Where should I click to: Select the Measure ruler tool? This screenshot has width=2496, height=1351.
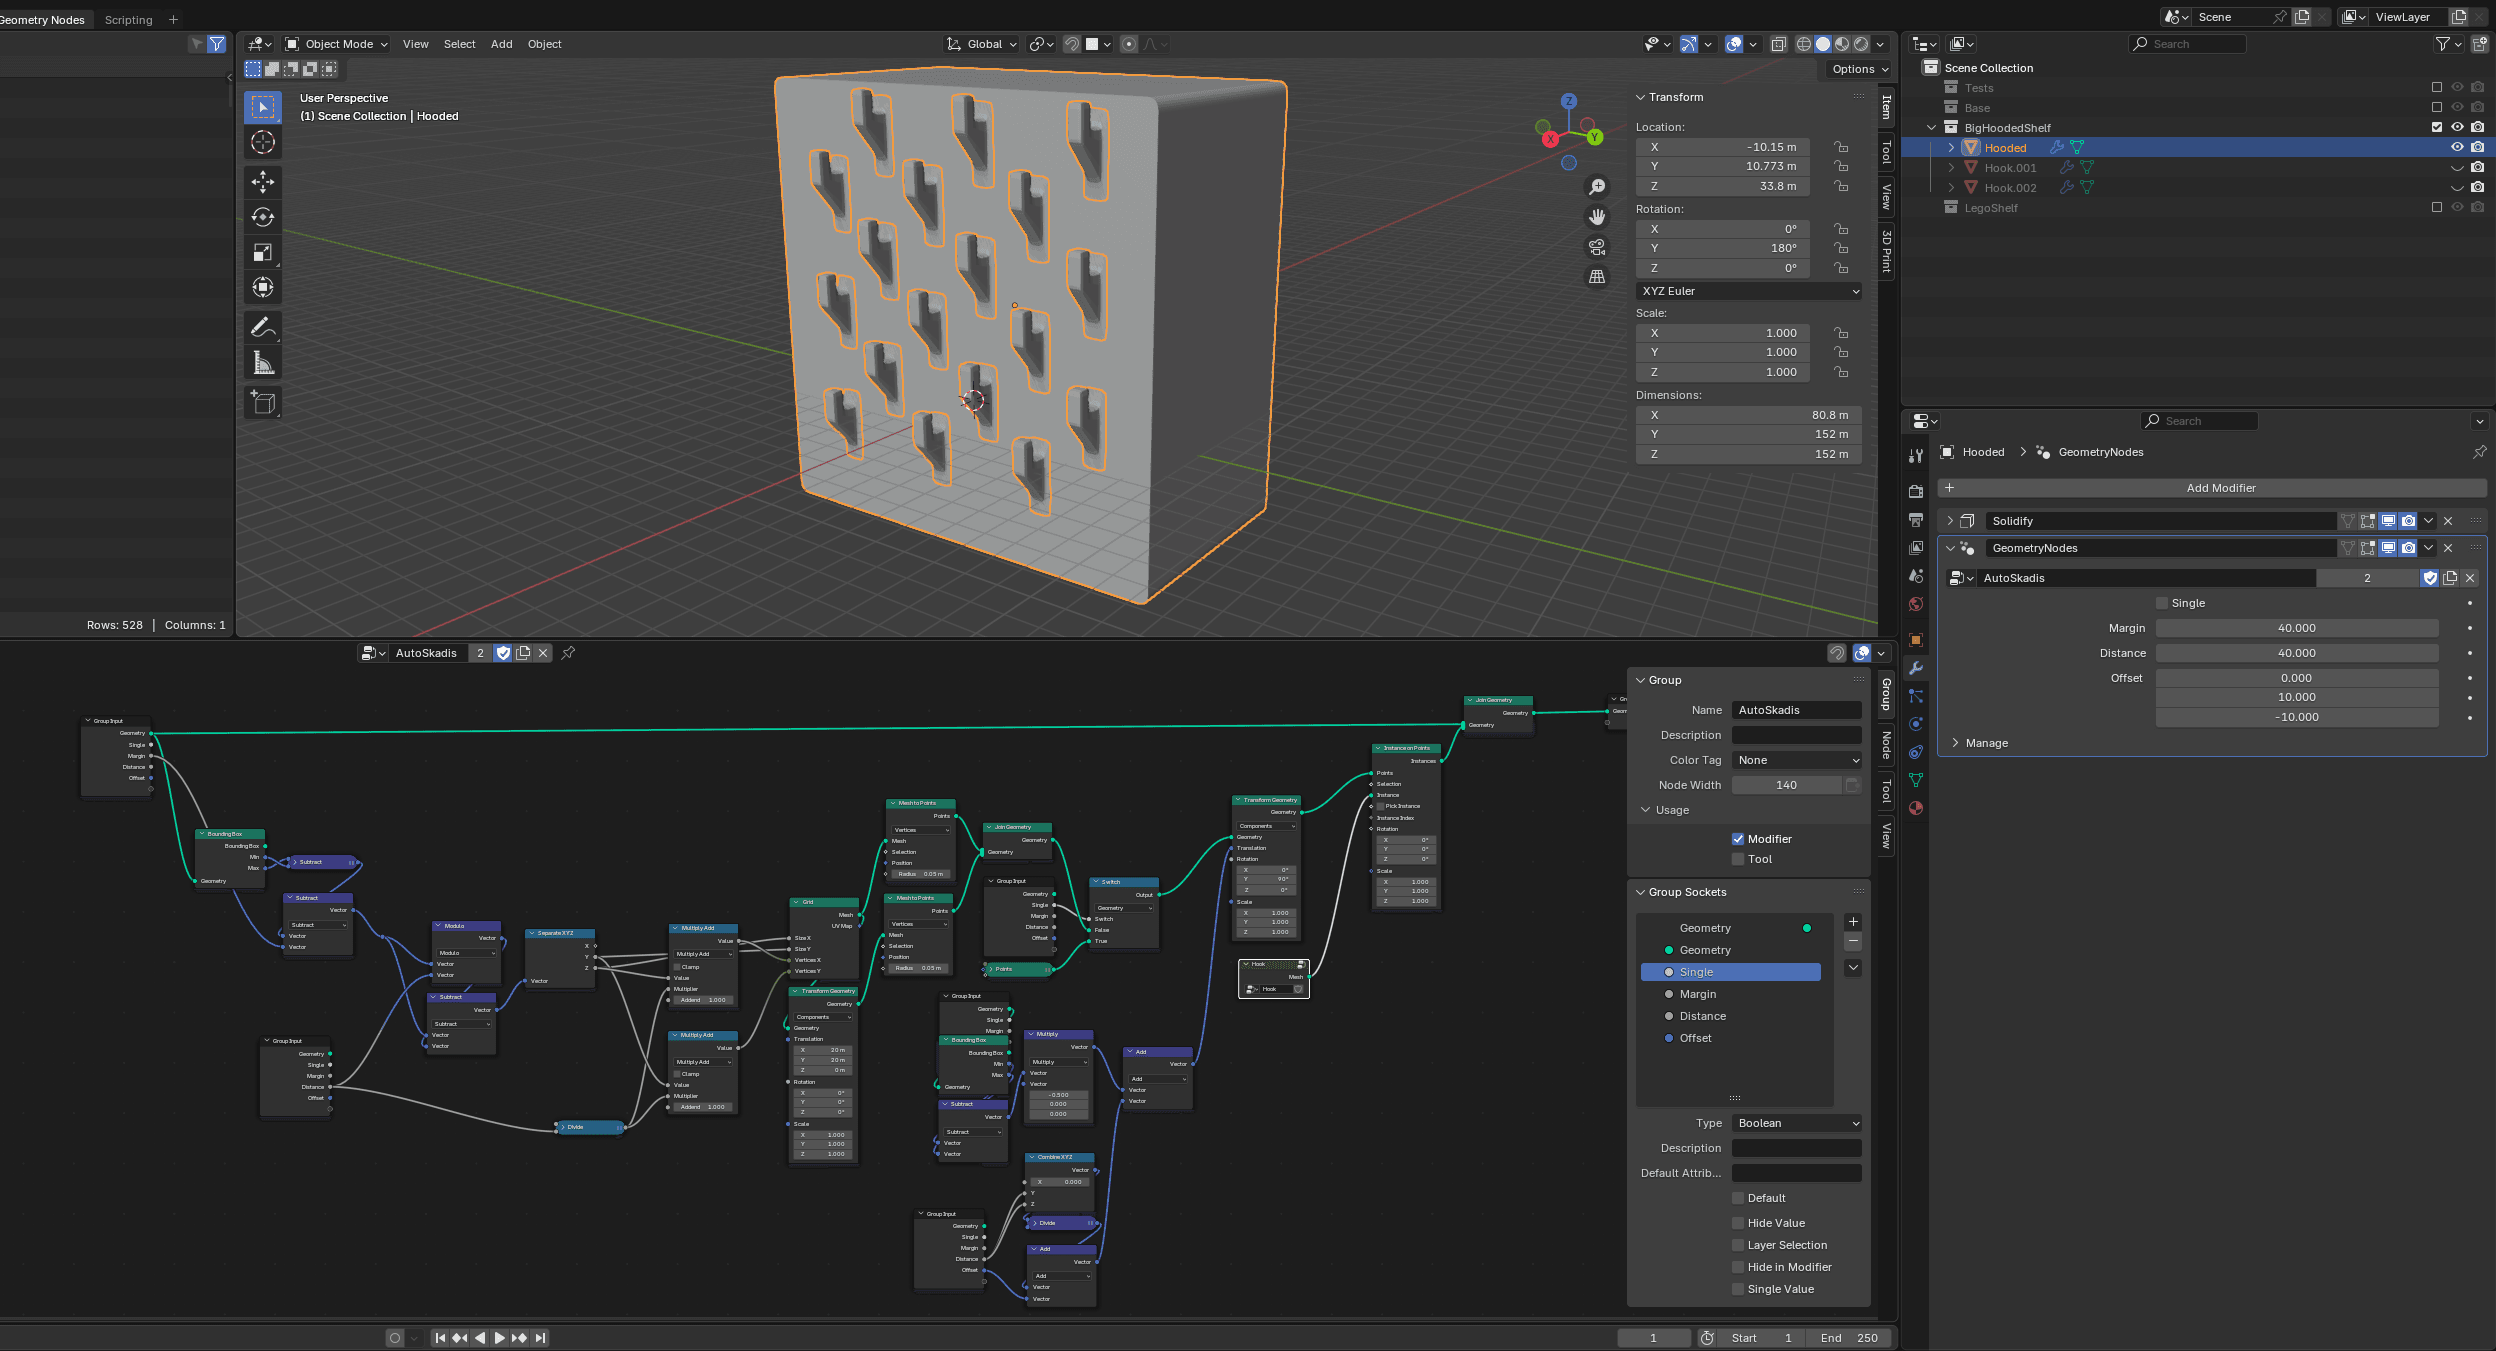pos(263,362)
